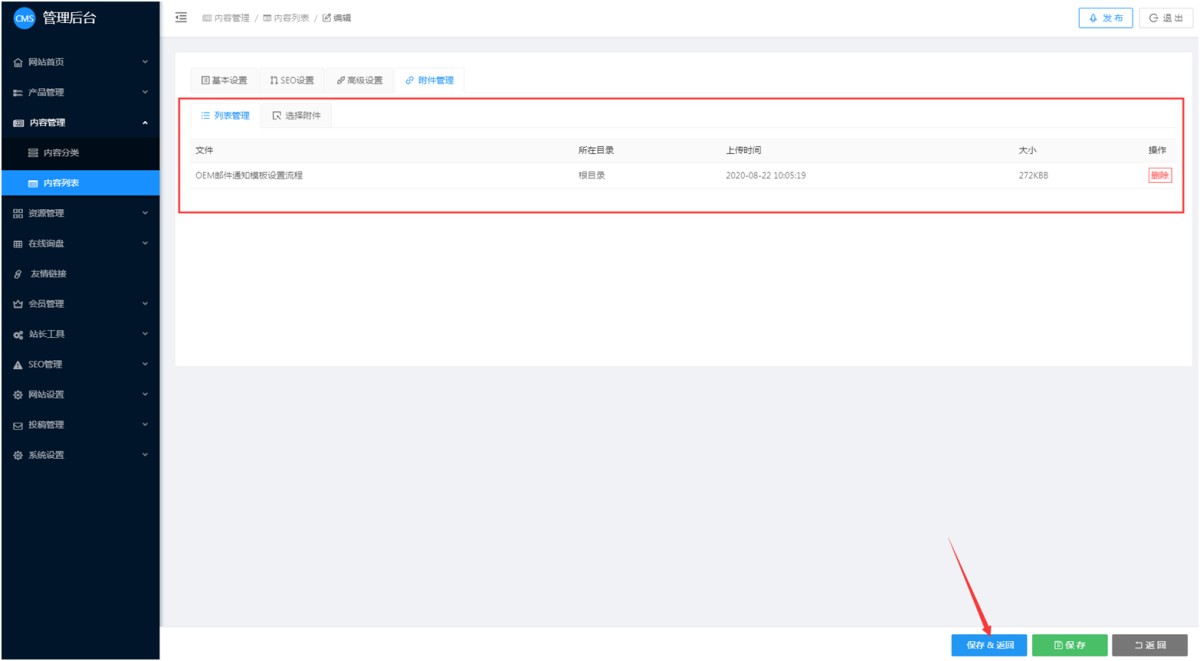The width and height of the screenshot is (1200, 661).
Task: Expand the 会员管理 menu chevron
Action: [x=145, y=304]
